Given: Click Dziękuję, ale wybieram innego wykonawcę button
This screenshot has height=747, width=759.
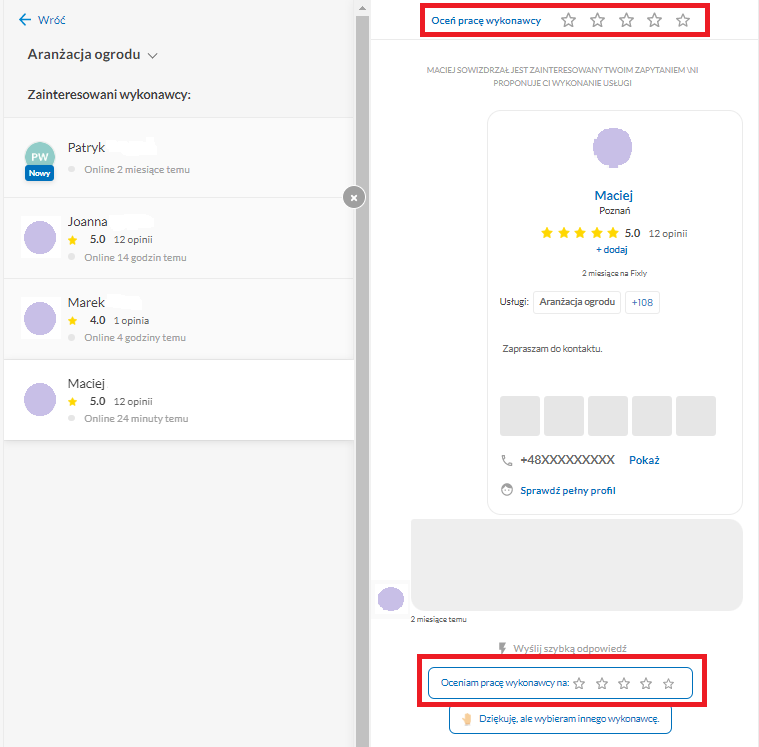Looking at the screenshot, I should [560, 719].
